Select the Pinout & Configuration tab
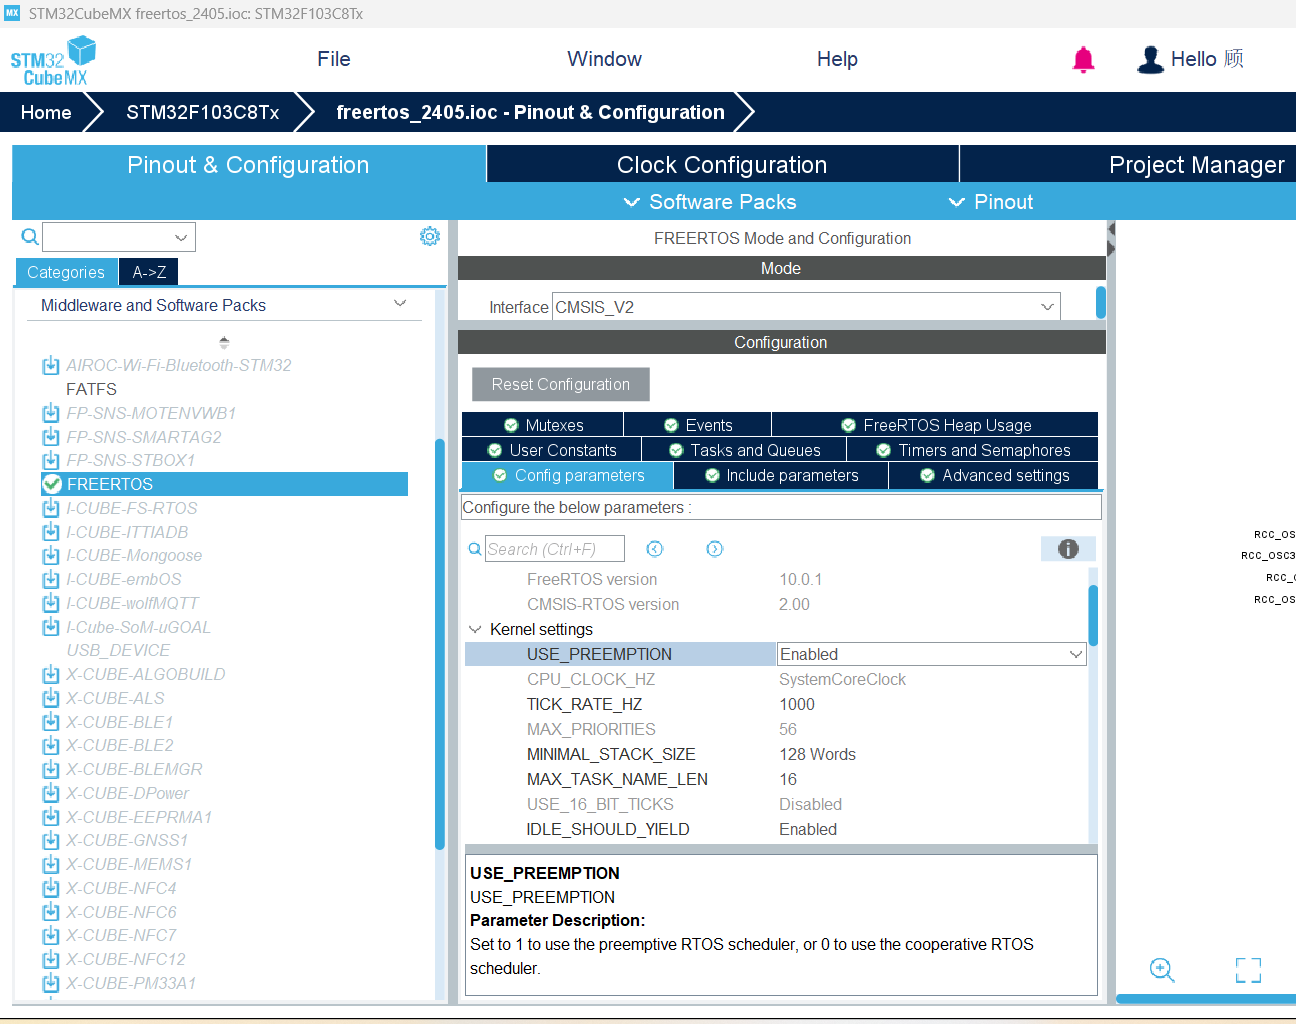 tap(248, 164)
